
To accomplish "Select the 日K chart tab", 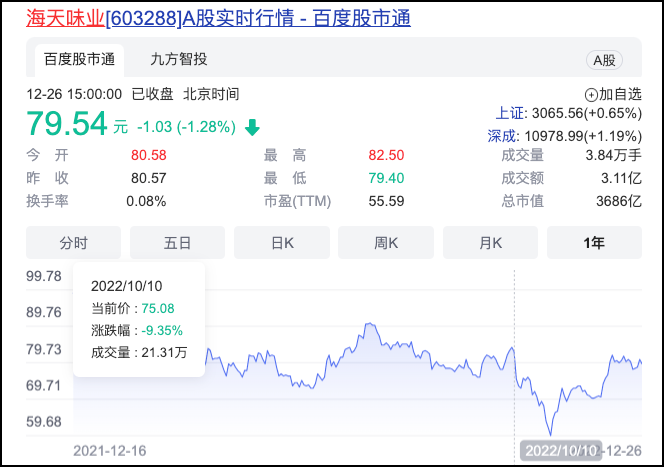I will pos(282,243).
